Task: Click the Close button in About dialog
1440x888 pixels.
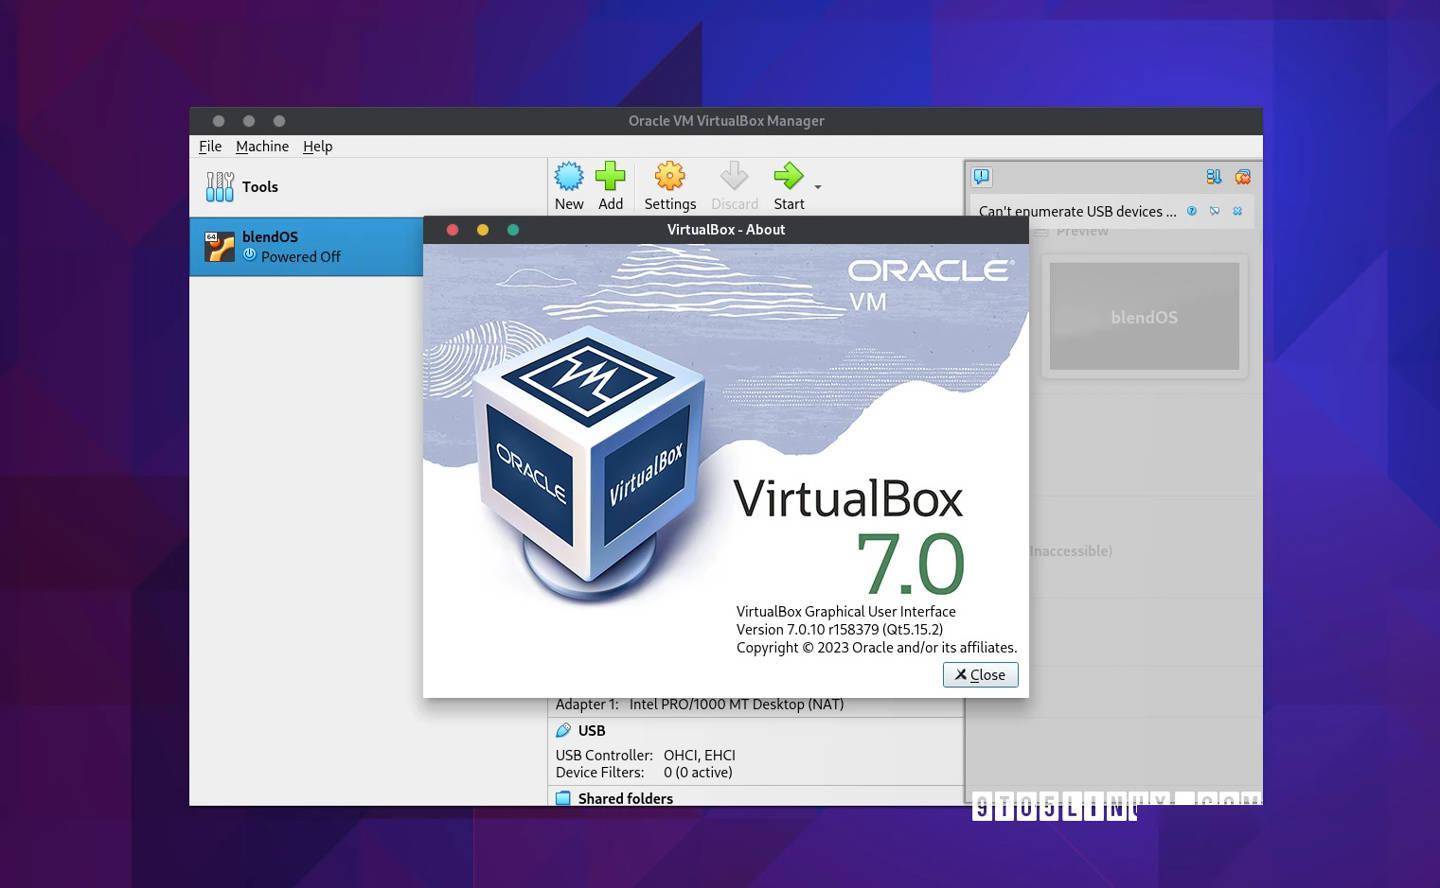Action: tap(980, 675)
